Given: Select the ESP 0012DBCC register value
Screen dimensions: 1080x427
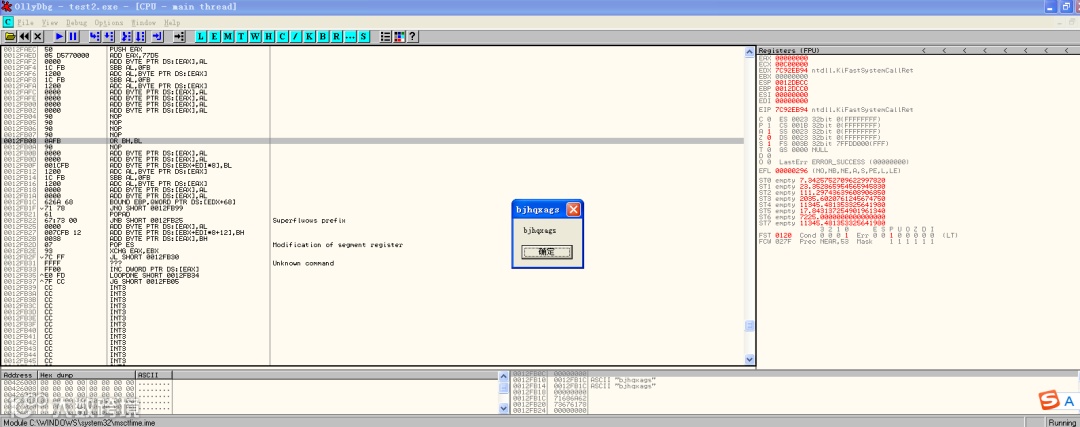Looking at the screenshot, I should click(789, 82).
